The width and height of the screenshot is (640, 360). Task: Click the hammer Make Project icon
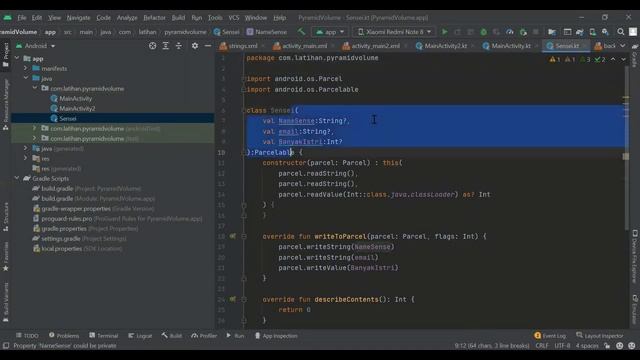point(301,31)
